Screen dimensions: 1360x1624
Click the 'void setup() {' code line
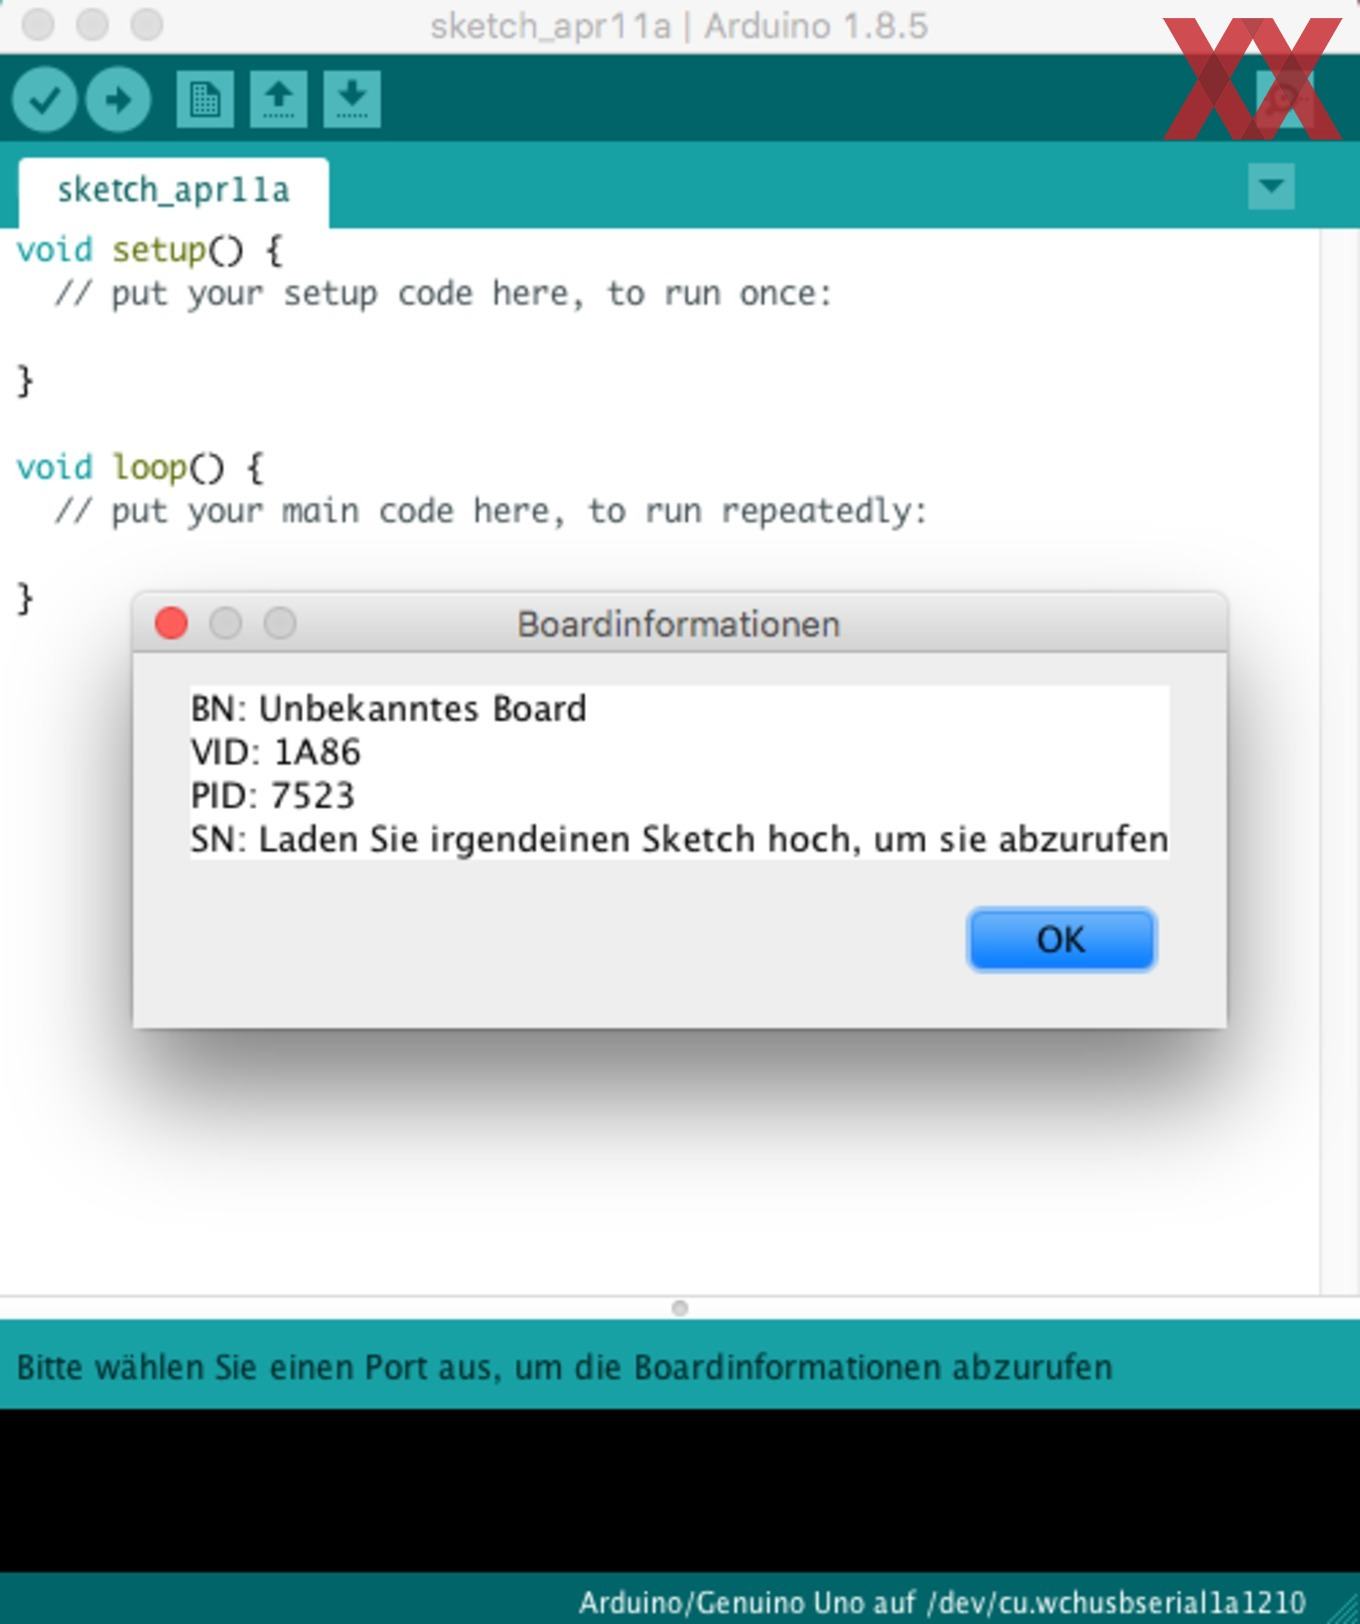point(150,250)
